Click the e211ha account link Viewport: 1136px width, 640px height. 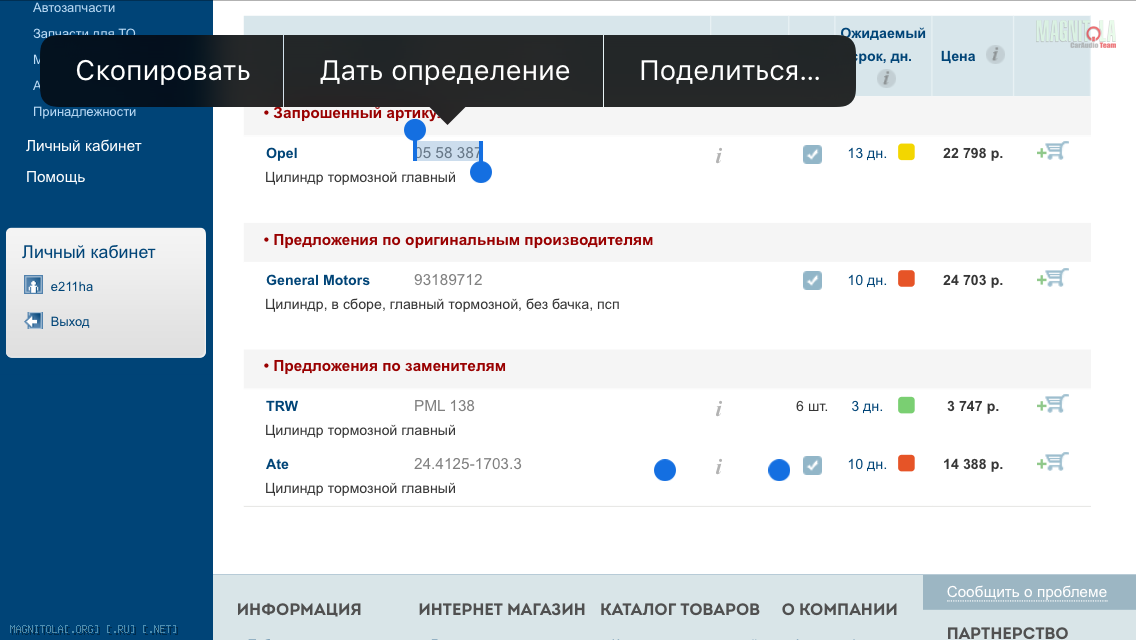[x=72, y=286]
